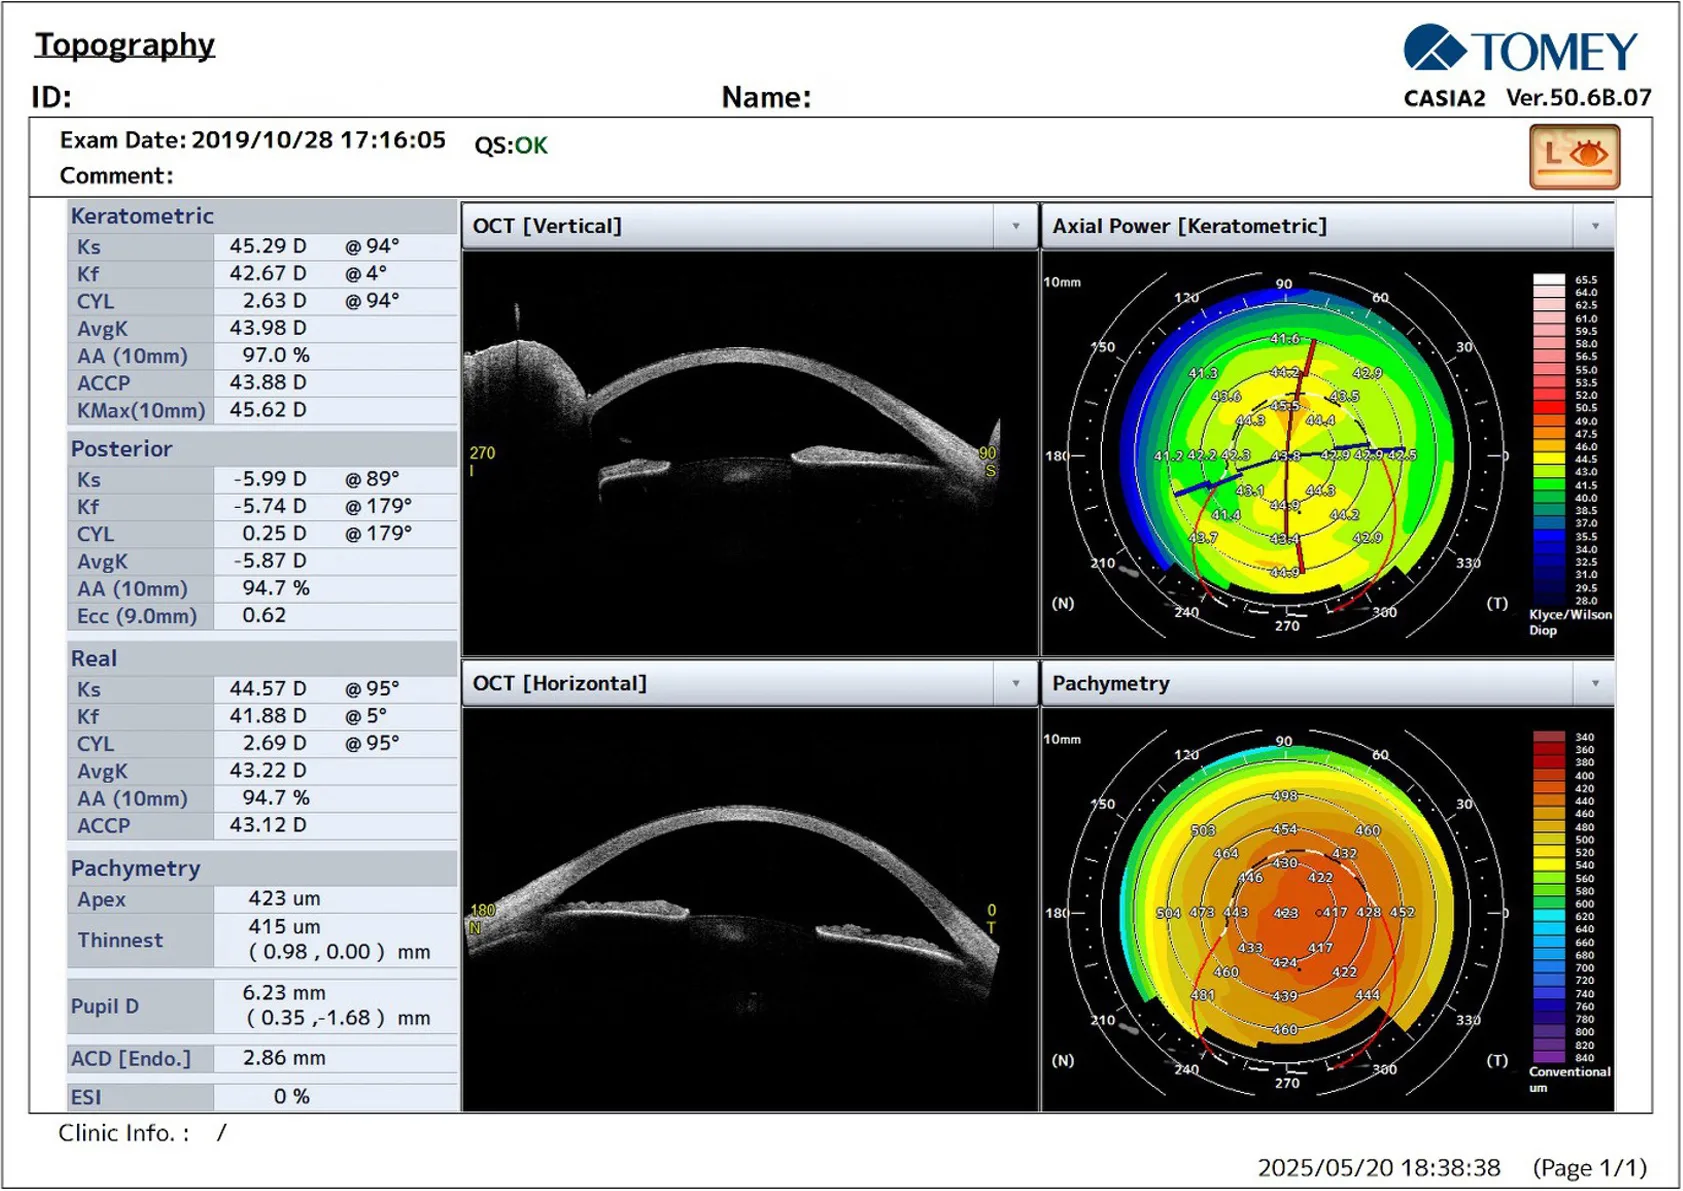This screenshot has width=1683, height=1191.
Task: Click the Ecc (9.0mm) value 0.62
Action: [265, 616]
